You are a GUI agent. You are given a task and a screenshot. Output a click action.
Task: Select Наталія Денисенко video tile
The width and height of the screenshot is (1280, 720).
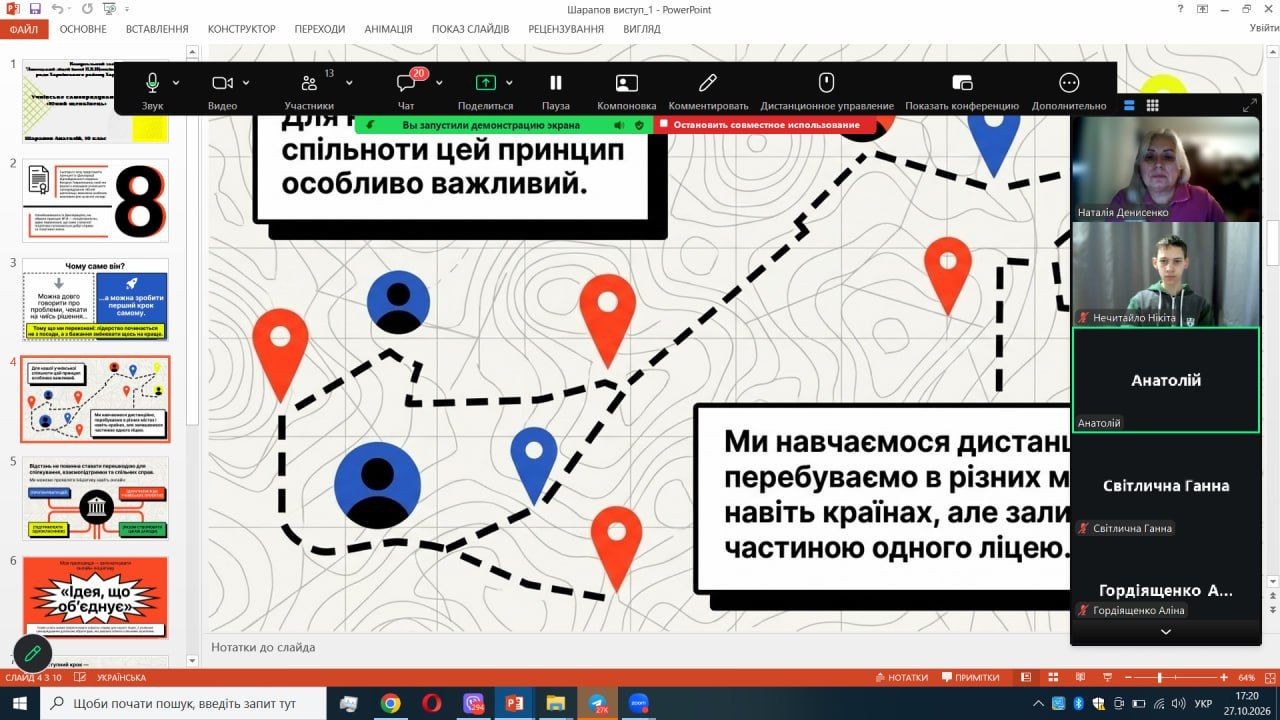[x=1165, y=169]
